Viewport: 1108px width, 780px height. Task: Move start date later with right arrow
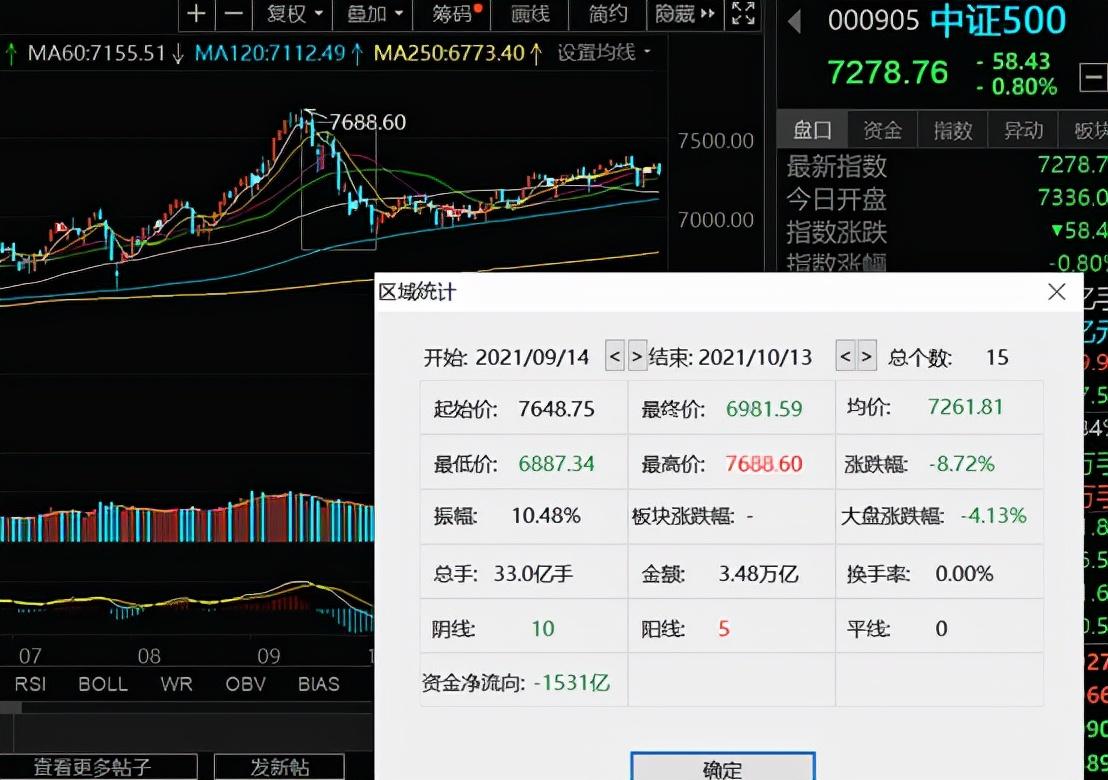[637, 355]
